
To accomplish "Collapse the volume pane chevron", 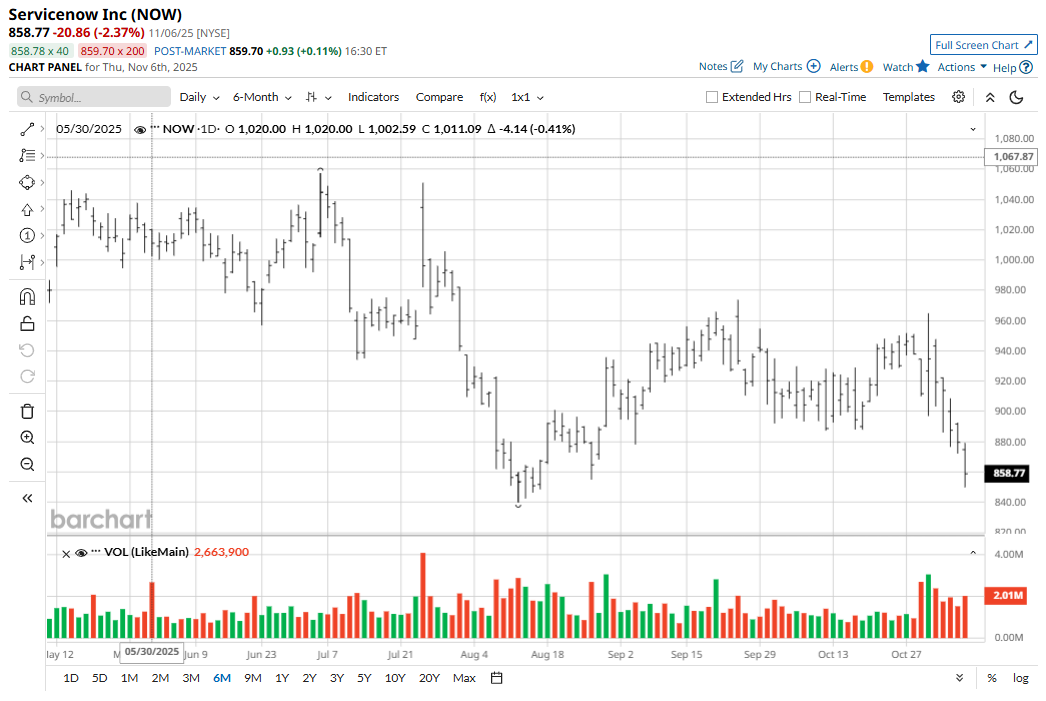I will point(973,553).
